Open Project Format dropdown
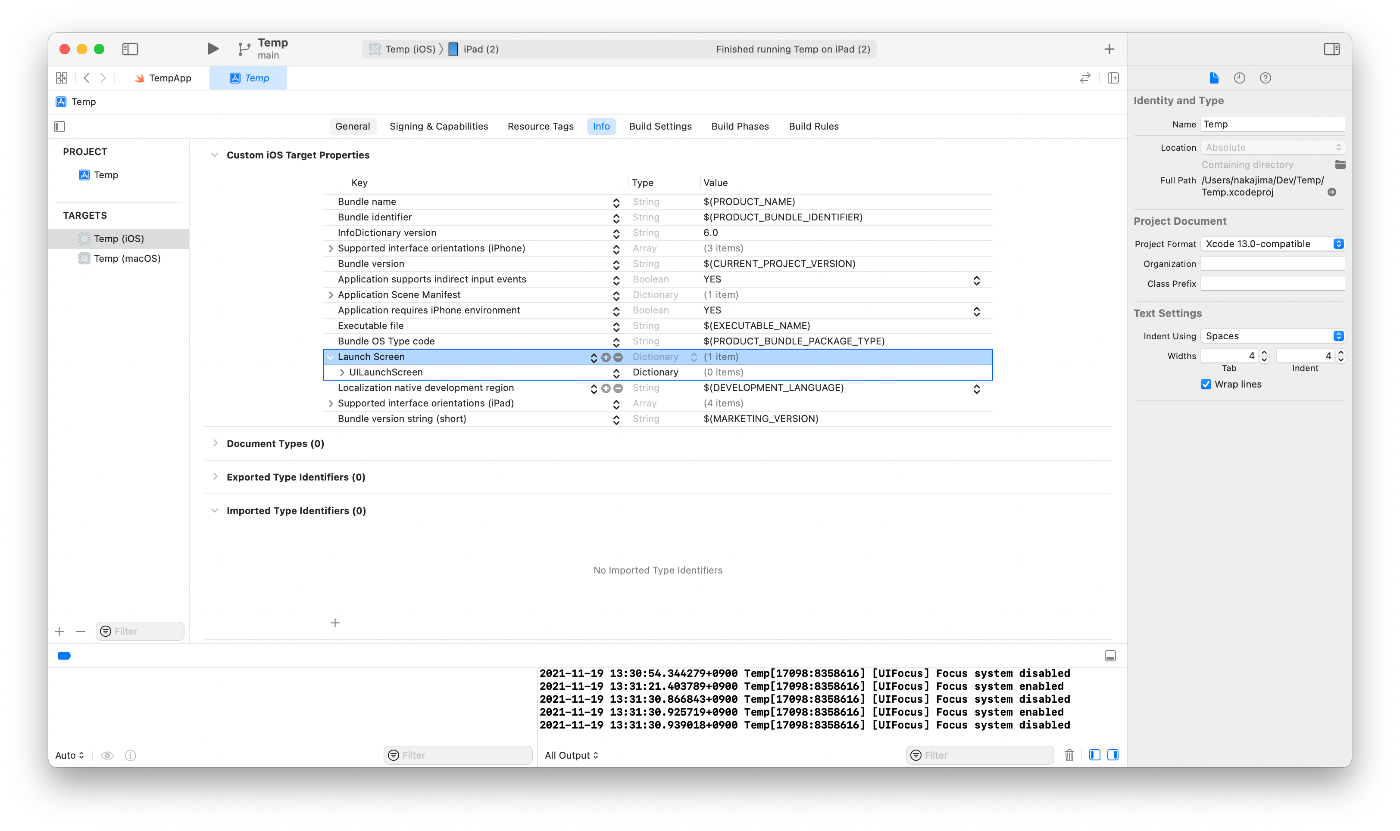1400x831 pixels. [1273, 244]
